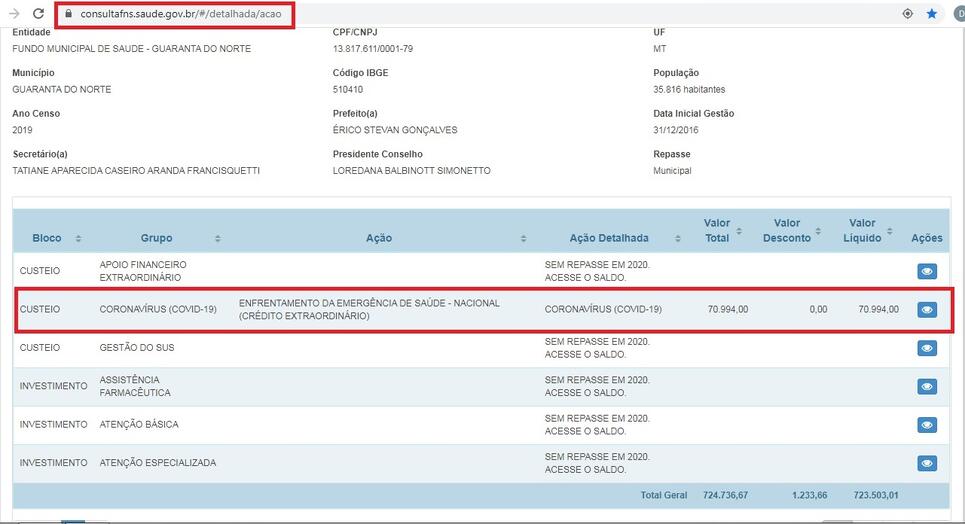Sort the table by the Ação Detalhada column
The height and width of the screenshot is (524, 965).
pyautogui.click(x=678, y=238)
